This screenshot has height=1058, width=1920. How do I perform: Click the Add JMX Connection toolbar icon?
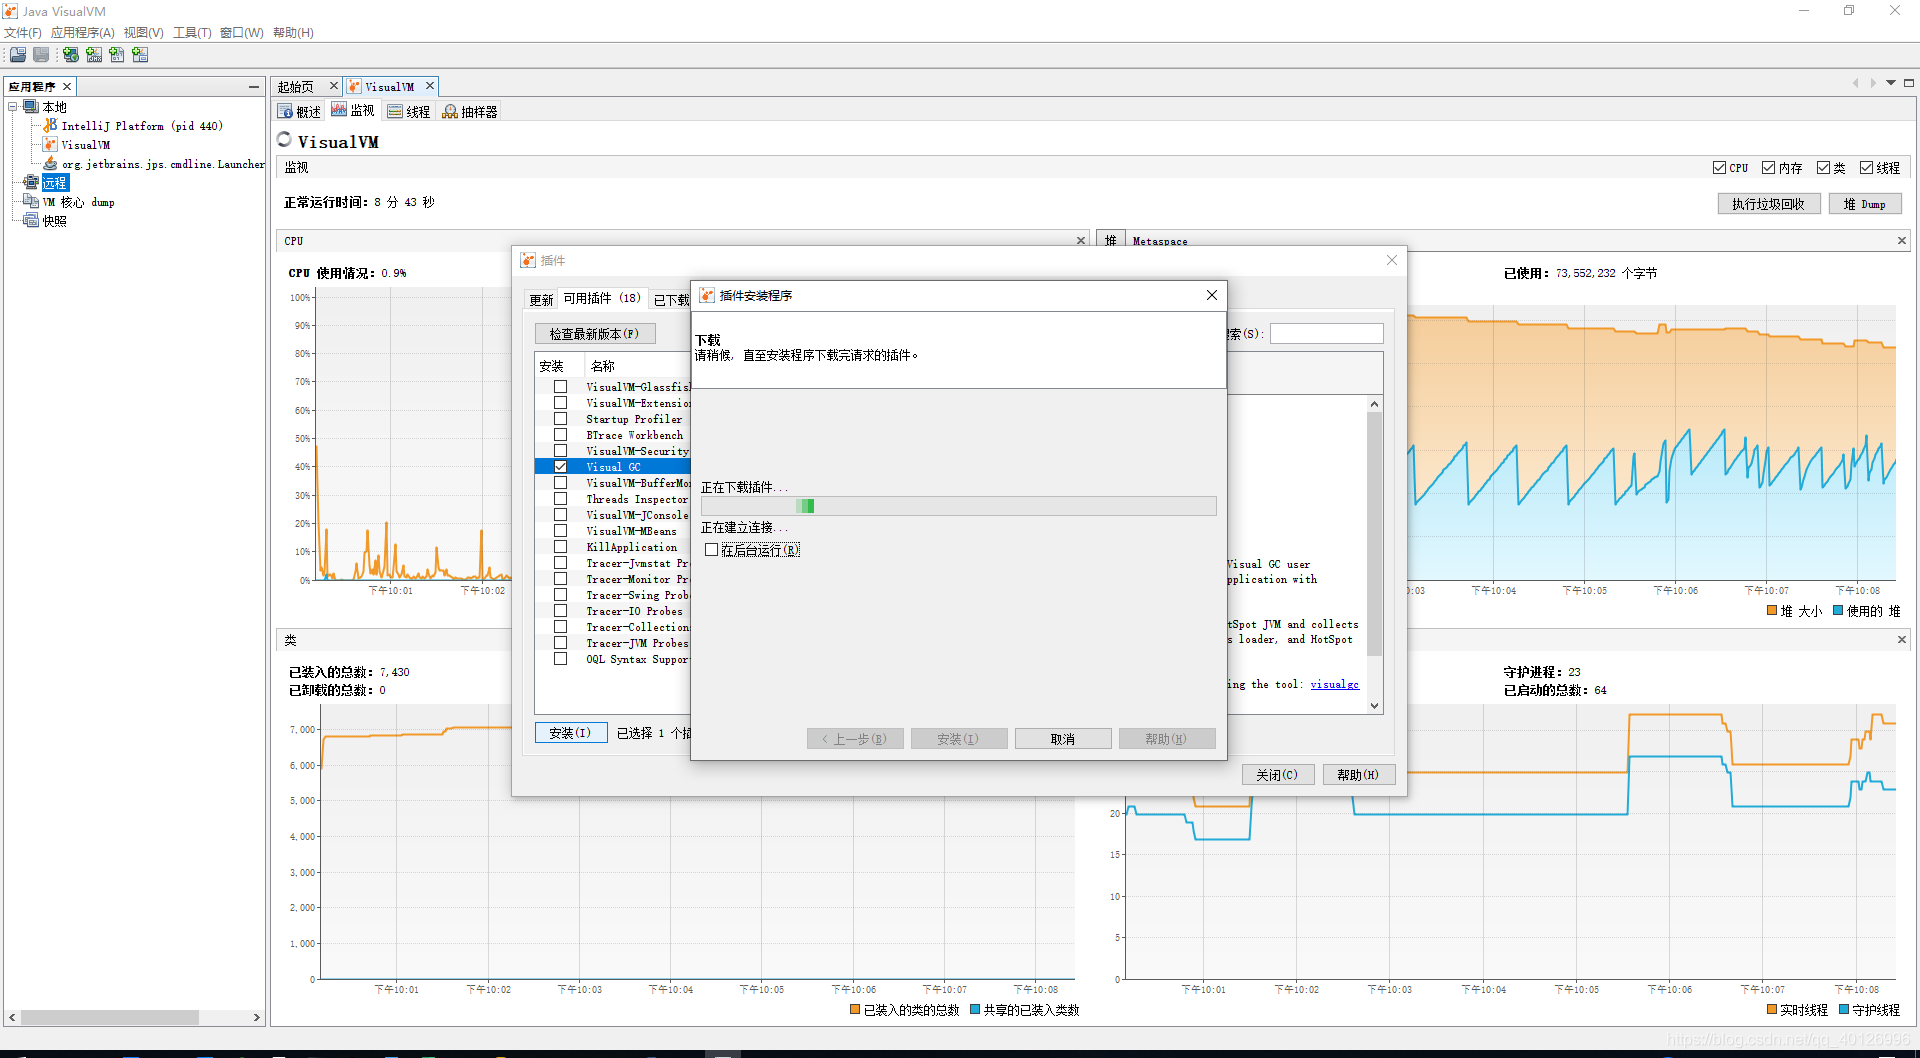pos(94,55)
